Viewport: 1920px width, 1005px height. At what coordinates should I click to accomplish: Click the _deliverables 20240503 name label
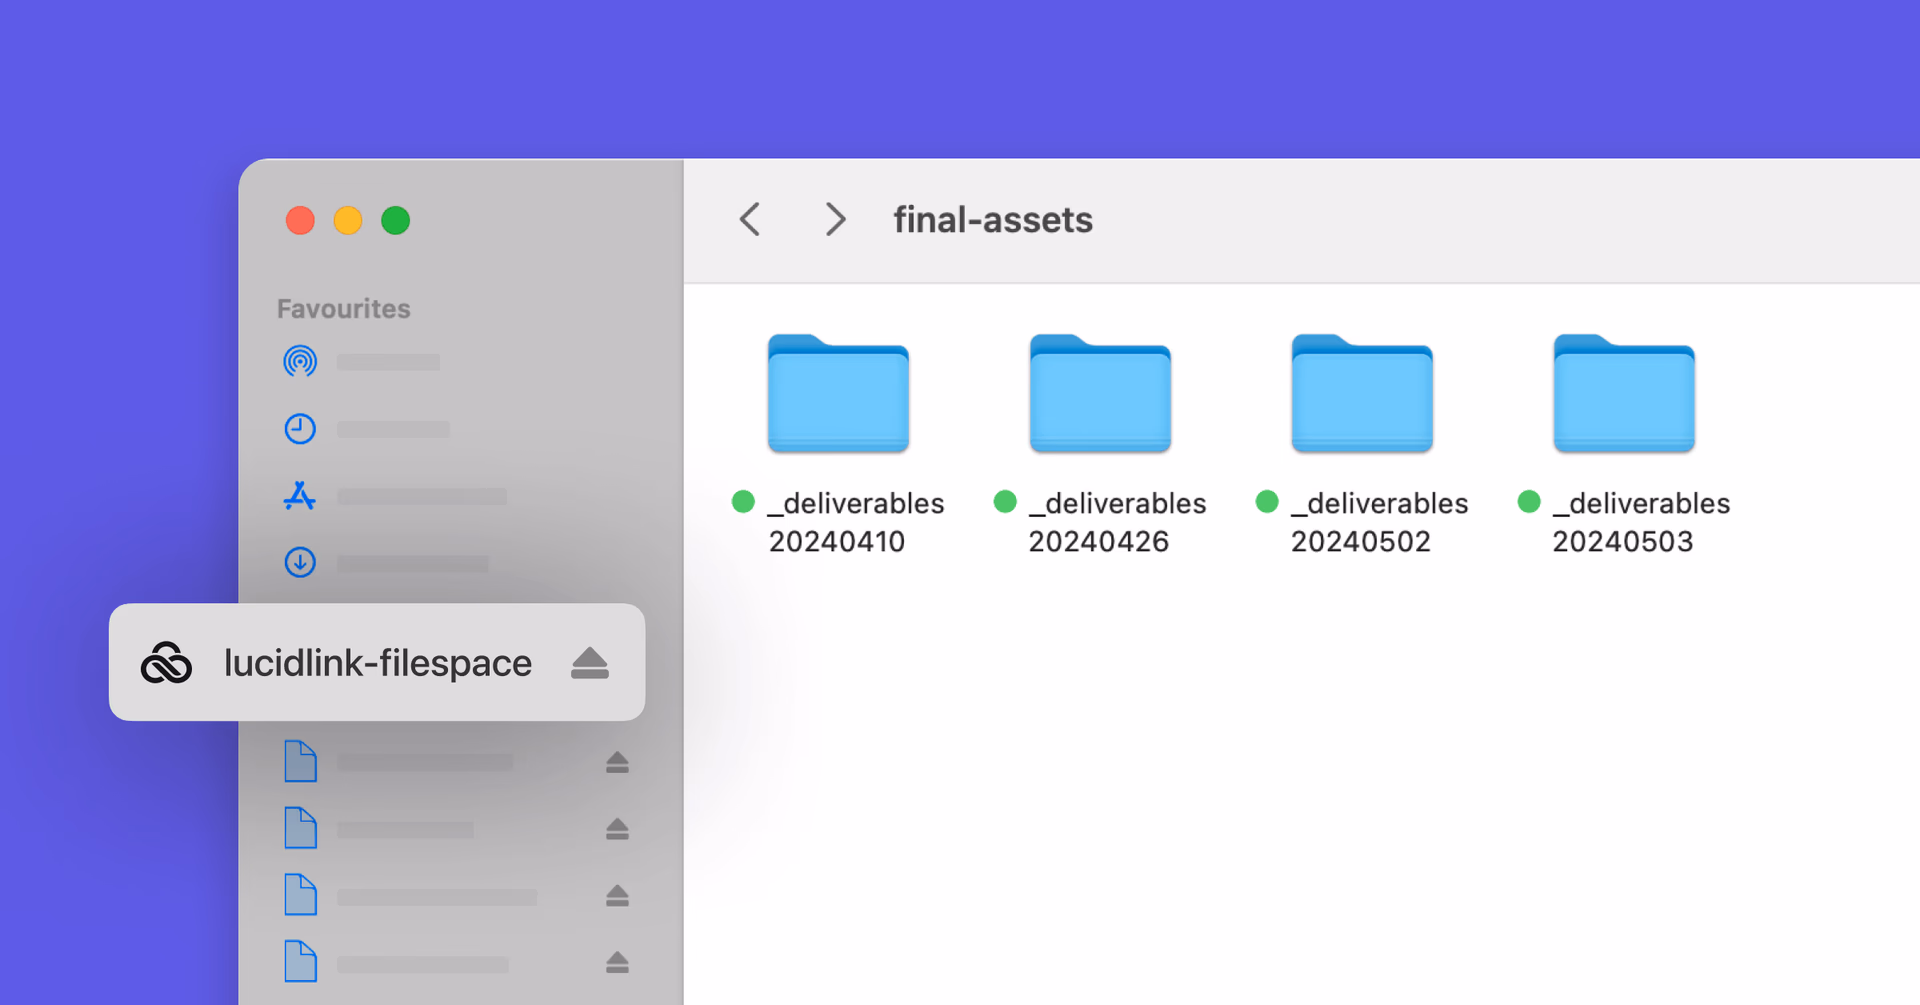[x=1641, y=522]
